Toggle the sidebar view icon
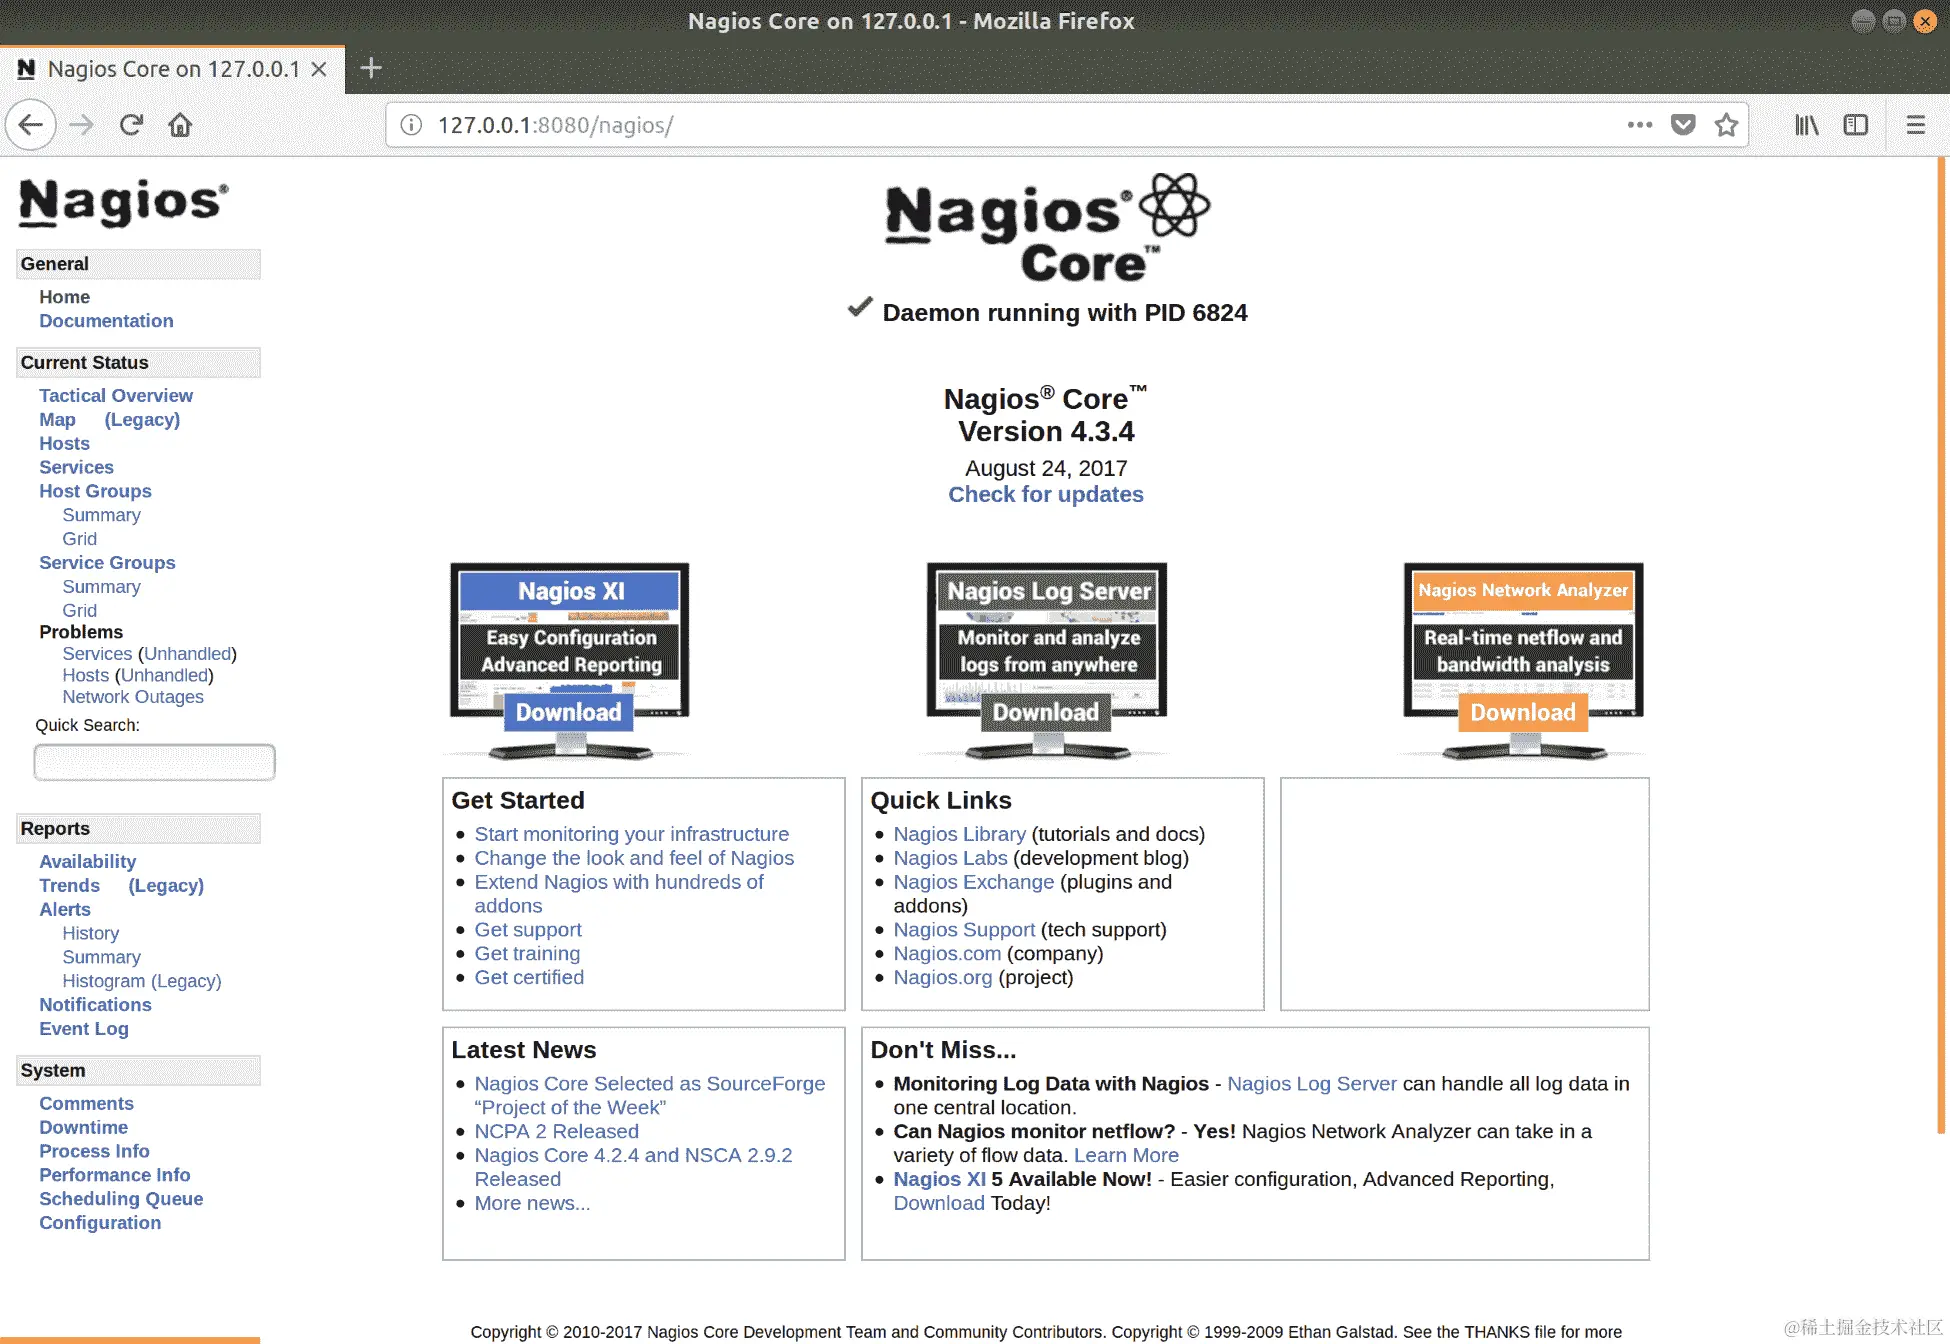The height and width of the screenshot is (1344, 1950). pyautogui.click(x=1856, y=125)
